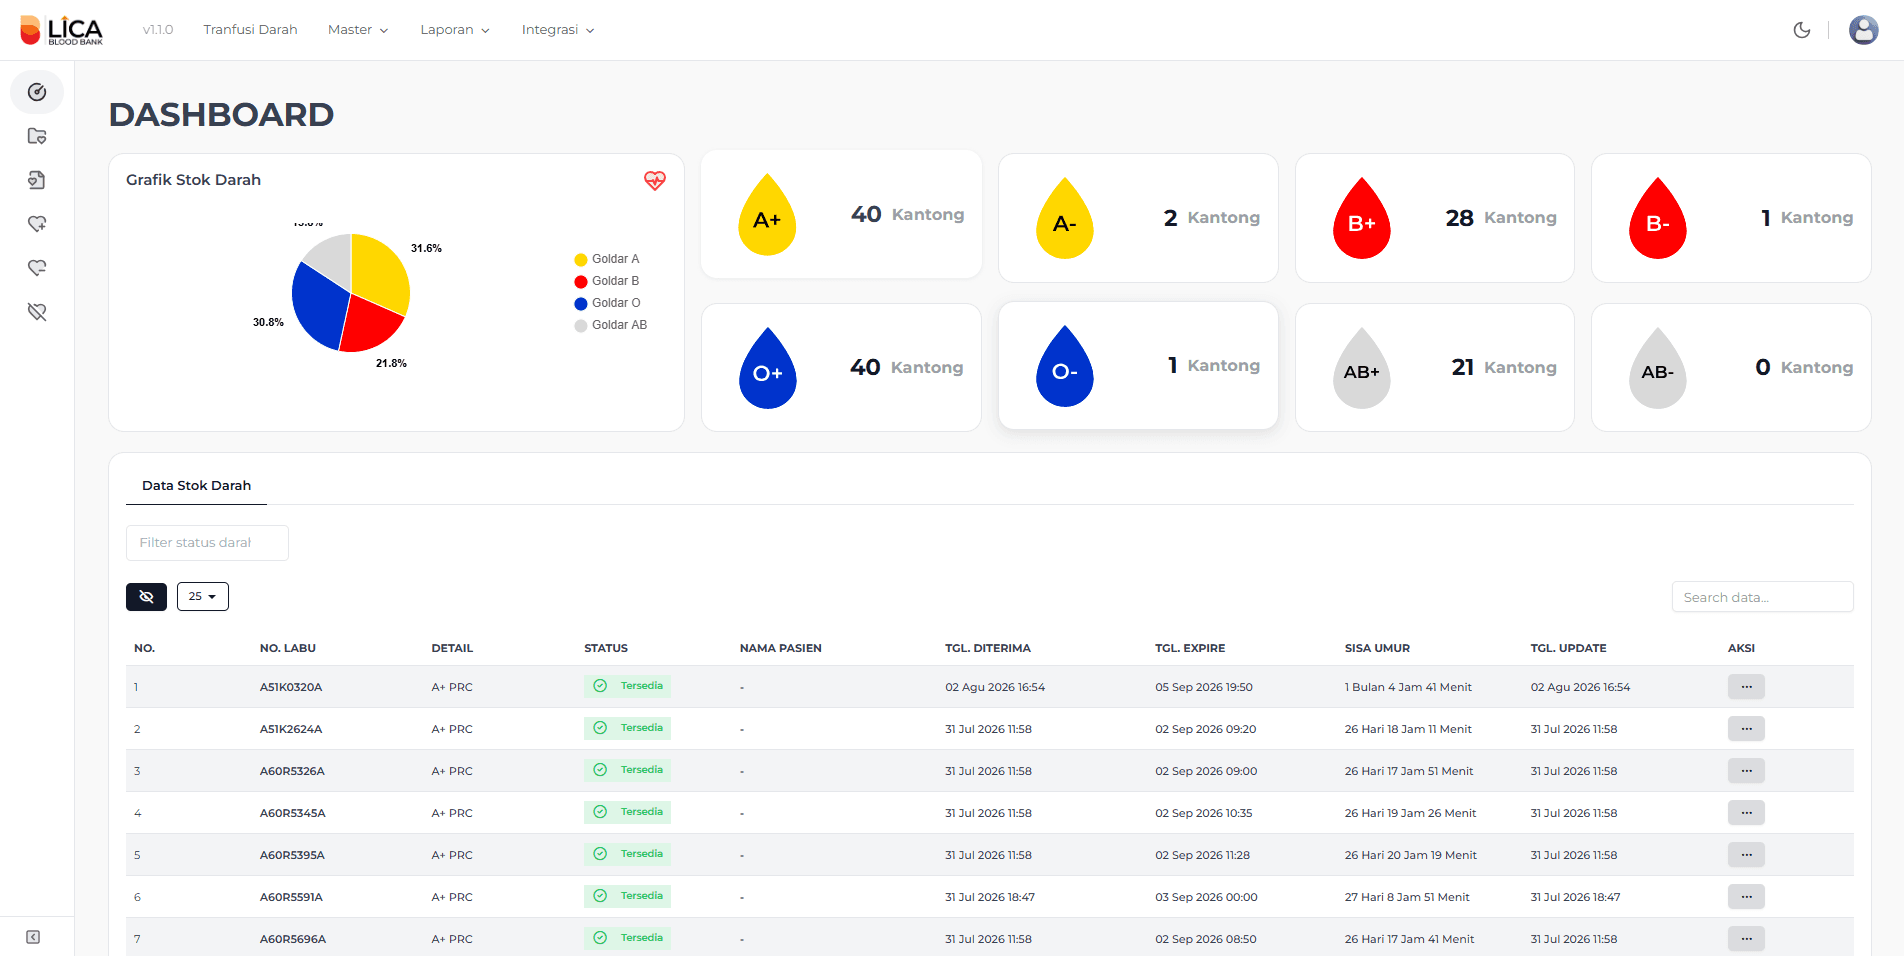Open the 25 rows-per-page dropdown
Image resolution: width=1904 pixels, height=956 pixels.
(x=203, y=596)
